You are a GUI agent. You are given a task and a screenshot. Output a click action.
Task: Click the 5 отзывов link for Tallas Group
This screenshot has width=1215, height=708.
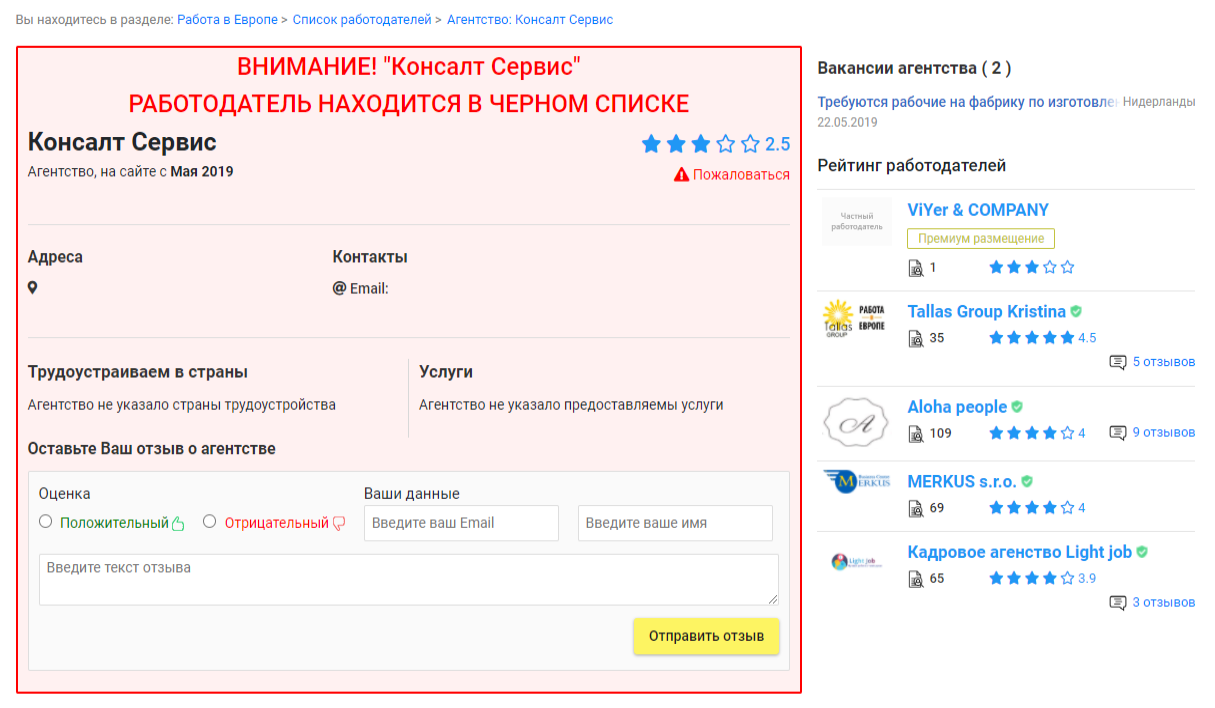[x=1163, y=362]
